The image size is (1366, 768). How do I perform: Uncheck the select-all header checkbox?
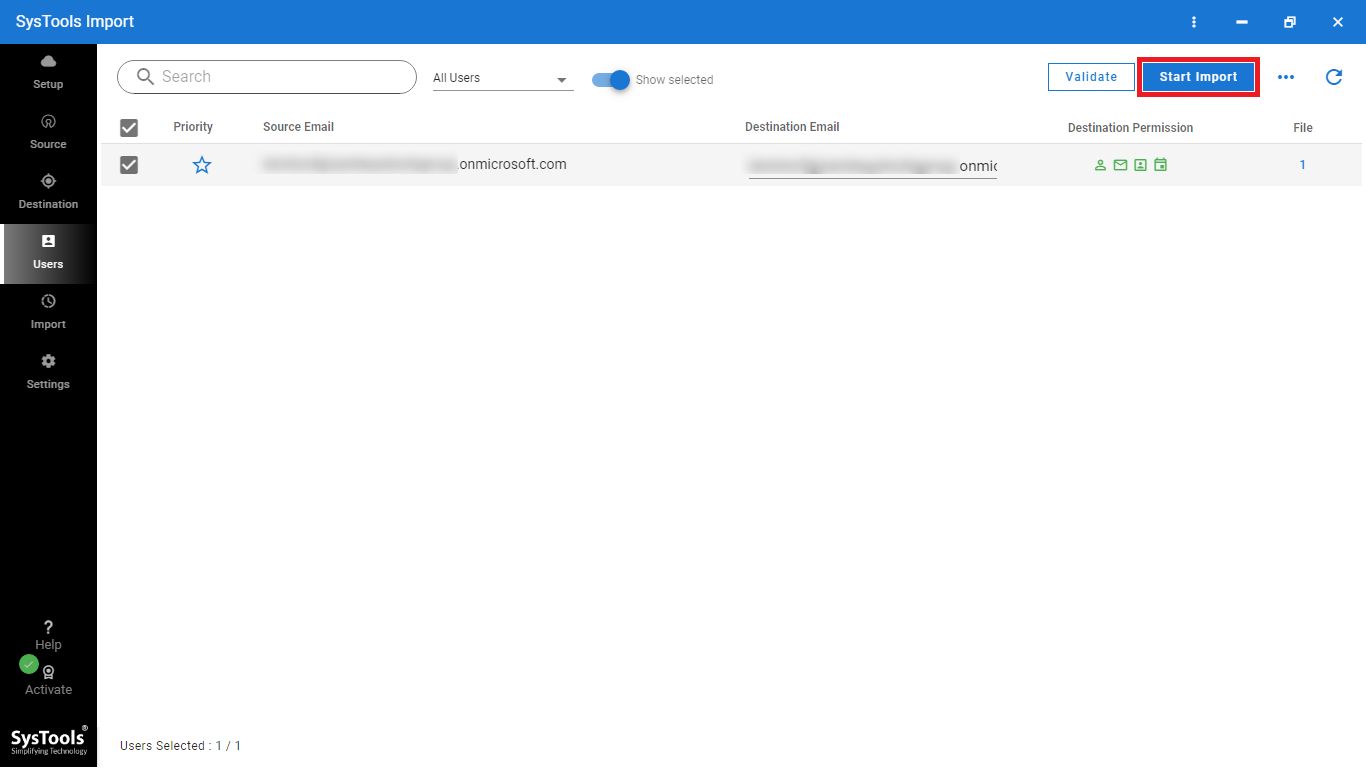(129, 127)
